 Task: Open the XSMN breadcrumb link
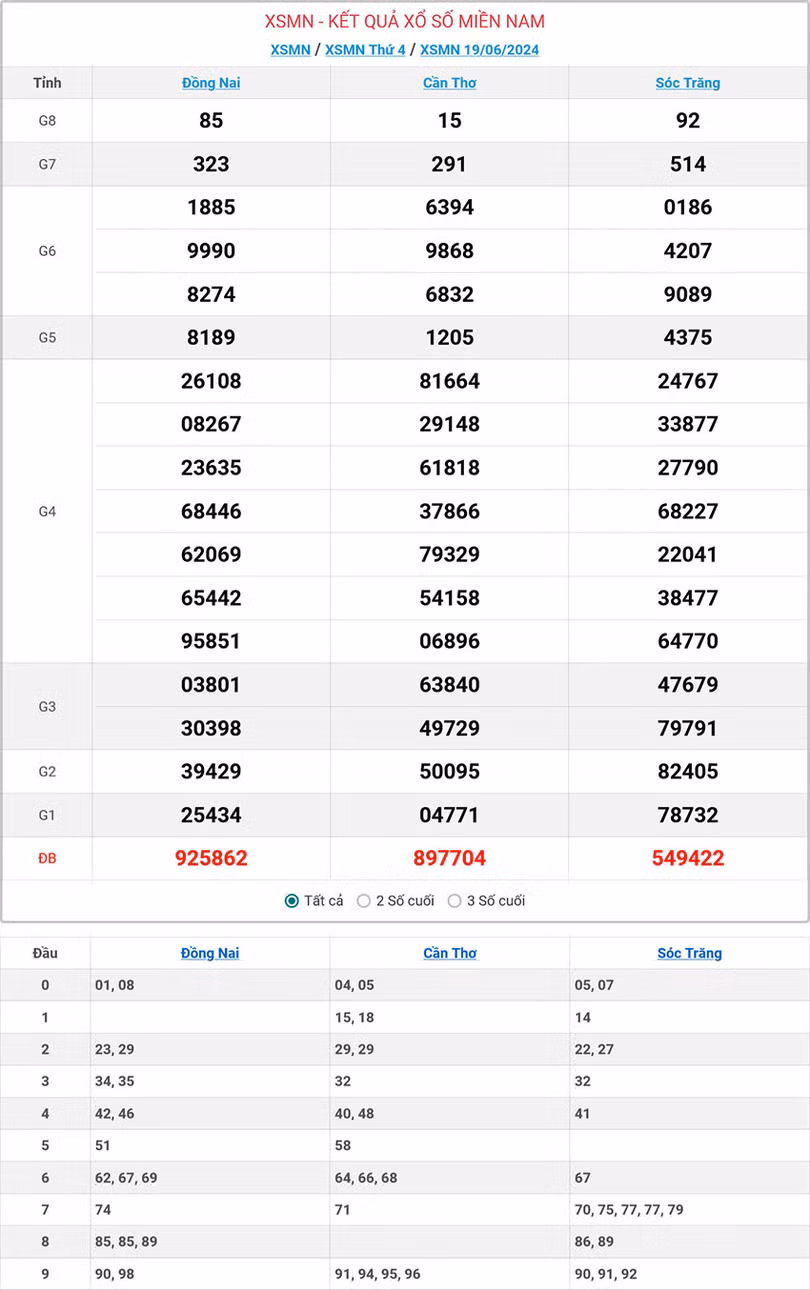point(290,50)
